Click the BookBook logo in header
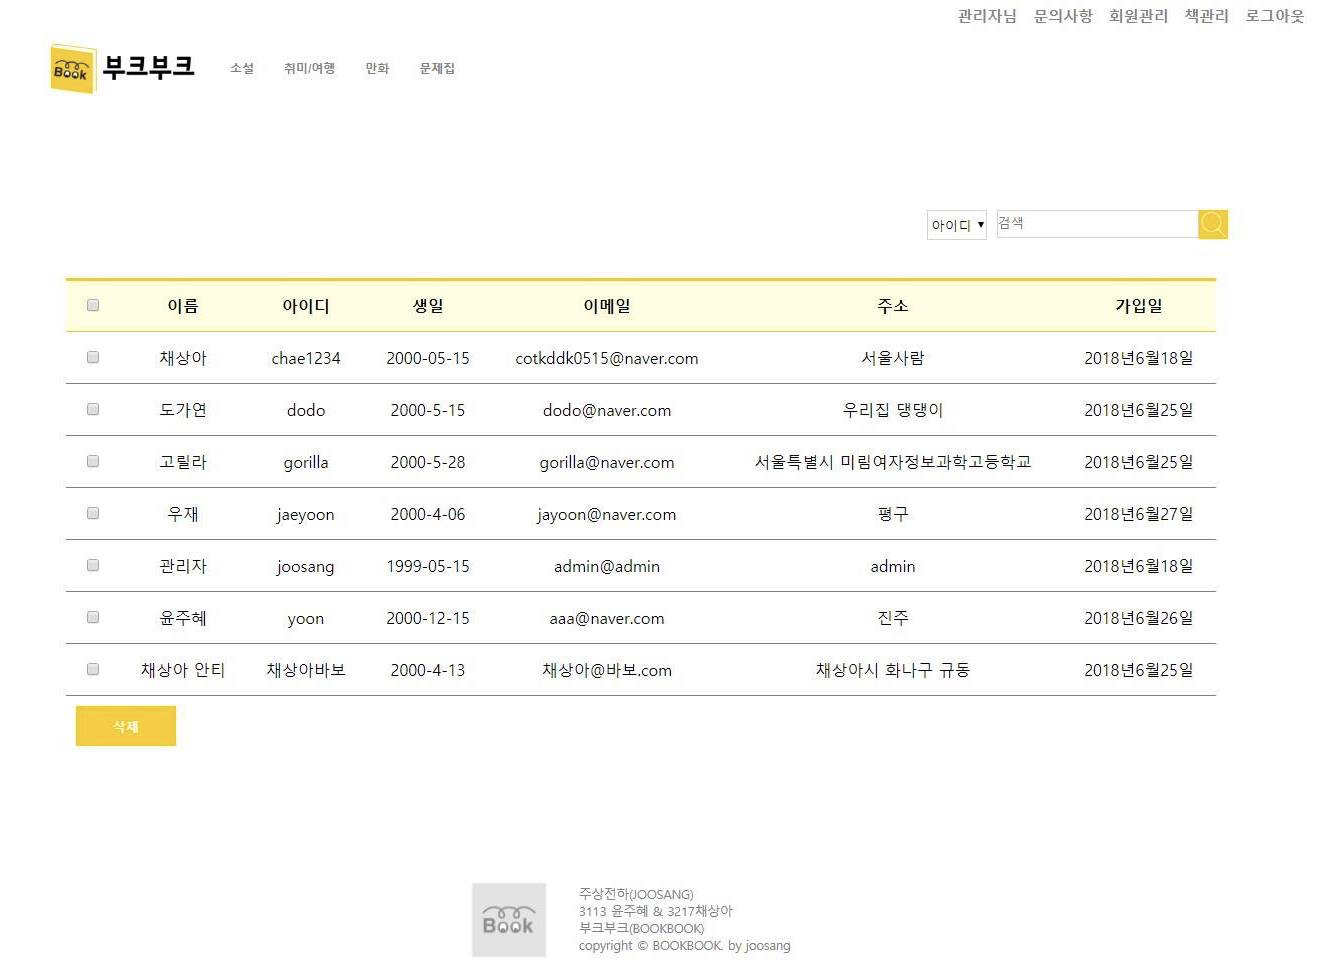The width and height of the screenshot is (1332, 968). tap(122, 68)
